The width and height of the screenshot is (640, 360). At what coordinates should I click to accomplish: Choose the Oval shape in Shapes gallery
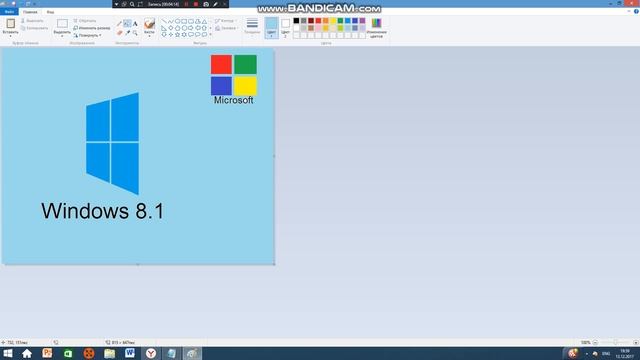point(178,21)
